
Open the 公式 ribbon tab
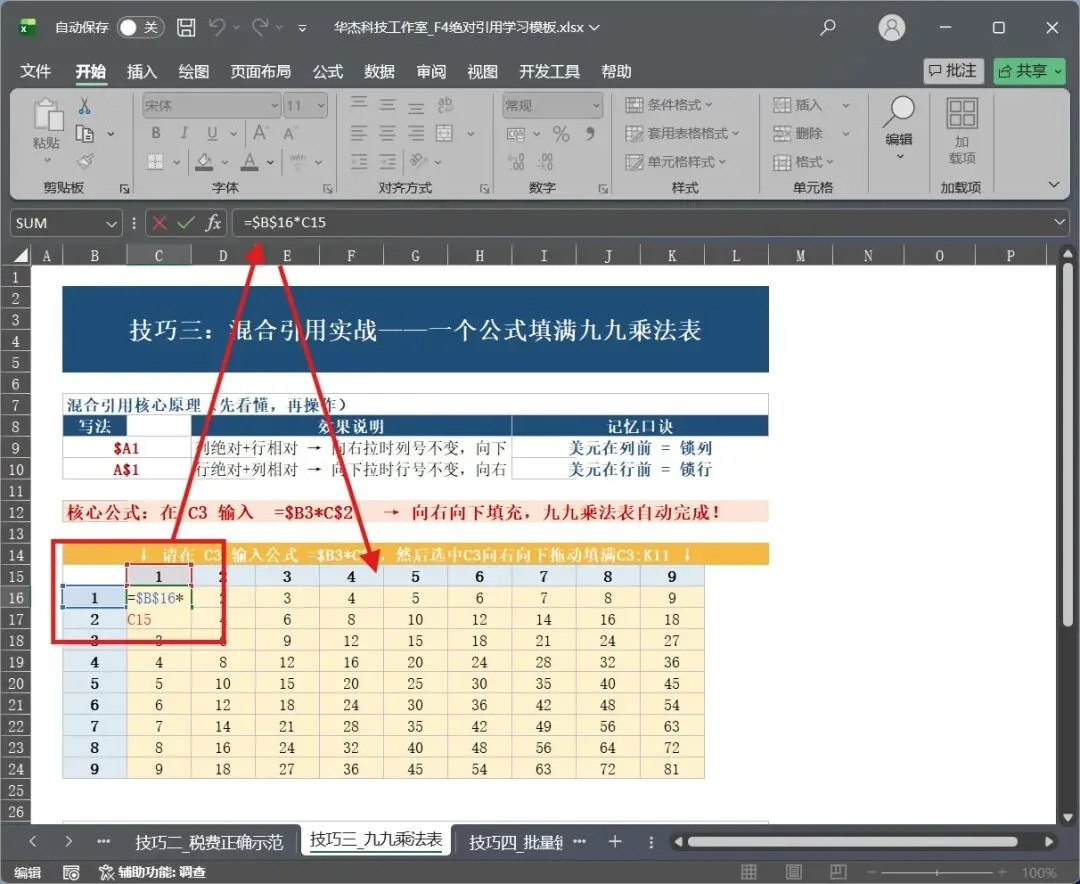click(x=328, y=72)
